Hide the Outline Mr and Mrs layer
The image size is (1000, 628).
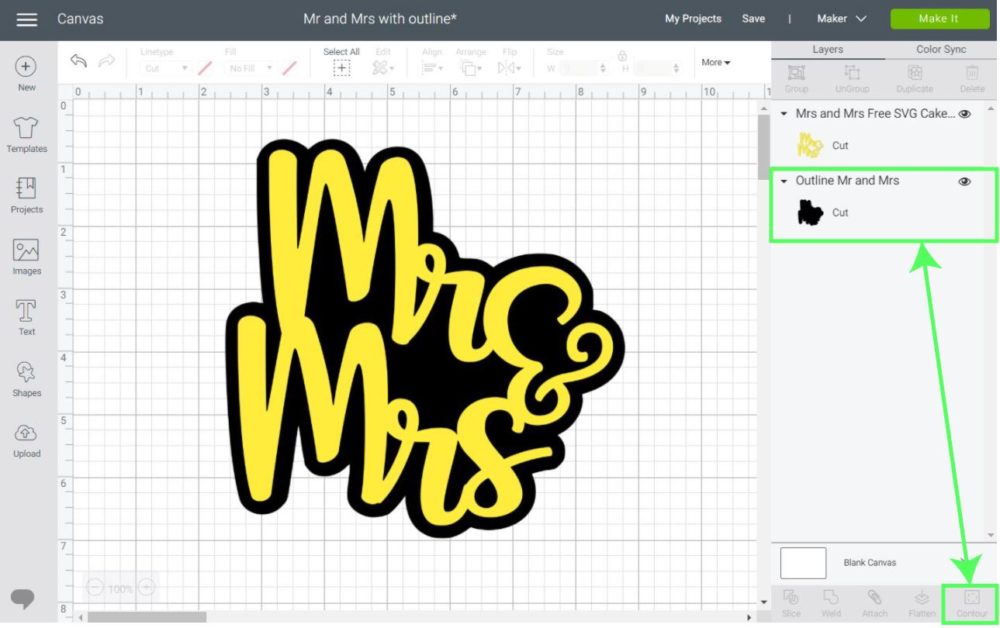pyautogui.click(x=964, y=181)
